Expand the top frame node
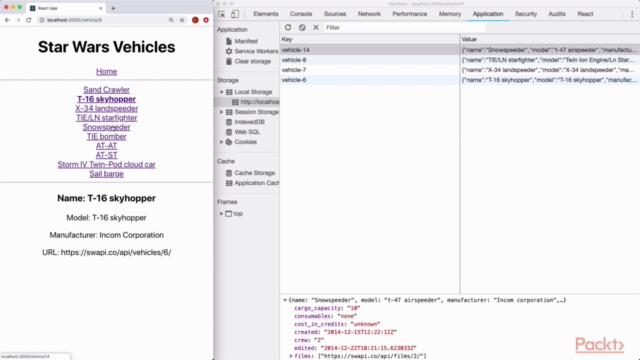640x360 pixels. [x=222, y=213]
